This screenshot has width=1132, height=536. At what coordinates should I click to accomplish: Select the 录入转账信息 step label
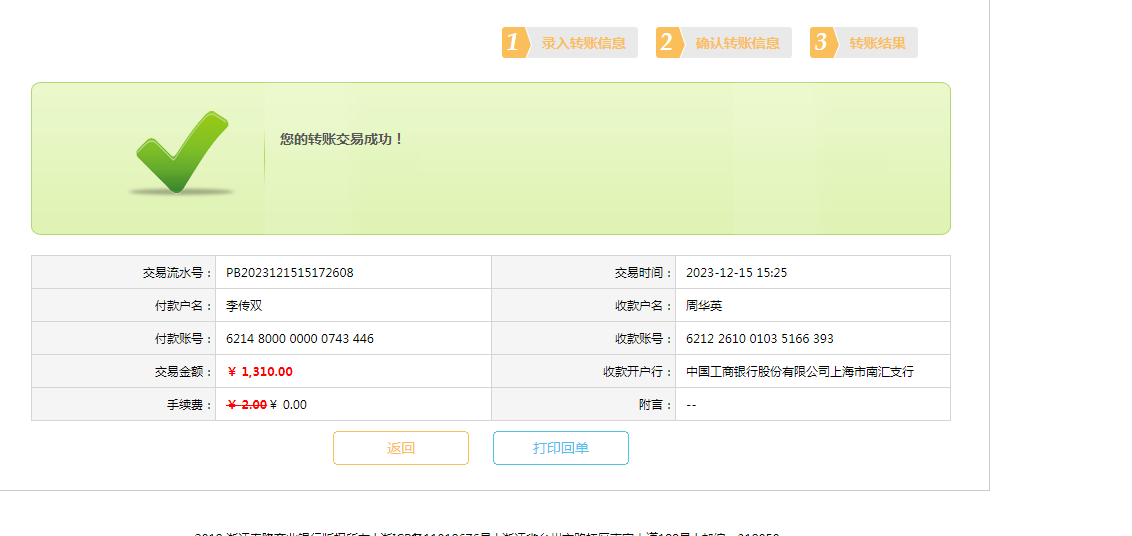coord(583,43)
